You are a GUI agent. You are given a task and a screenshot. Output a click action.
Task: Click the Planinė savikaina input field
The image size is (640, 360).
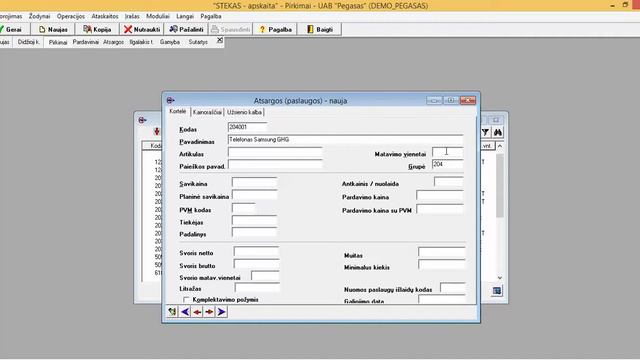point(255,195)
